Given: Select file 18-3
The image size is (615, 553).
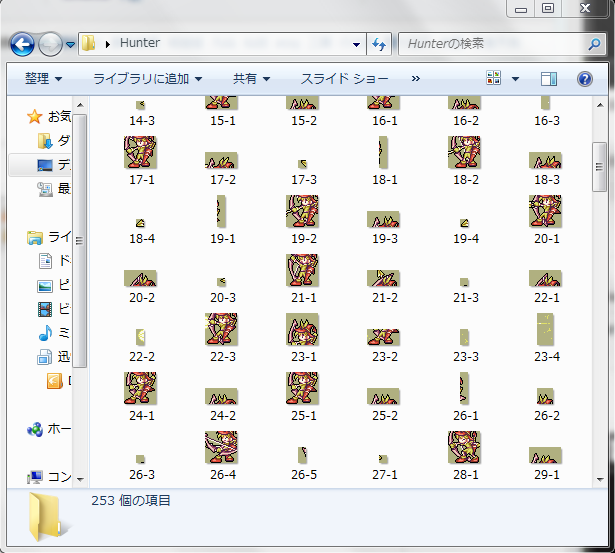Looking at the screenshot, I should coord(546,160).
